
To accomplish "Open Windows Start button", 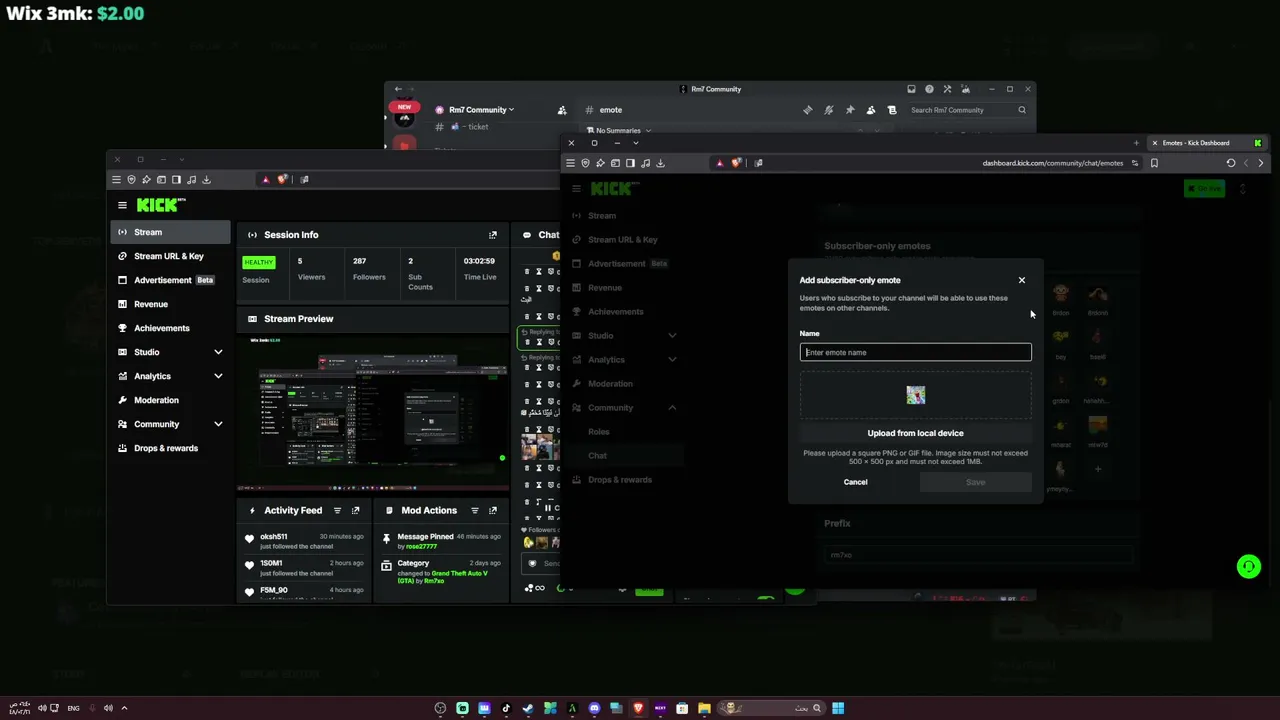I will (x=838, y=708).
